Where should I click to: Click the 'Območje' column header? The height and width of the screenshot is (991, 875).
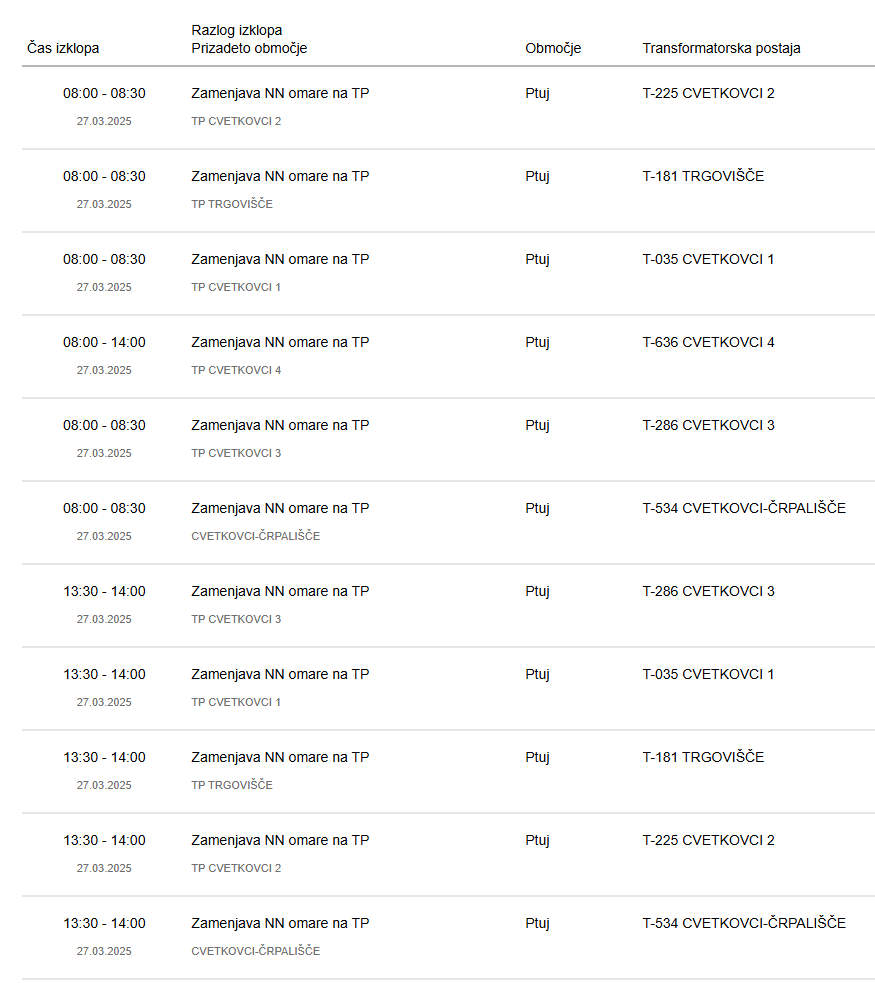pyautogui.click(x=553, y=48)
